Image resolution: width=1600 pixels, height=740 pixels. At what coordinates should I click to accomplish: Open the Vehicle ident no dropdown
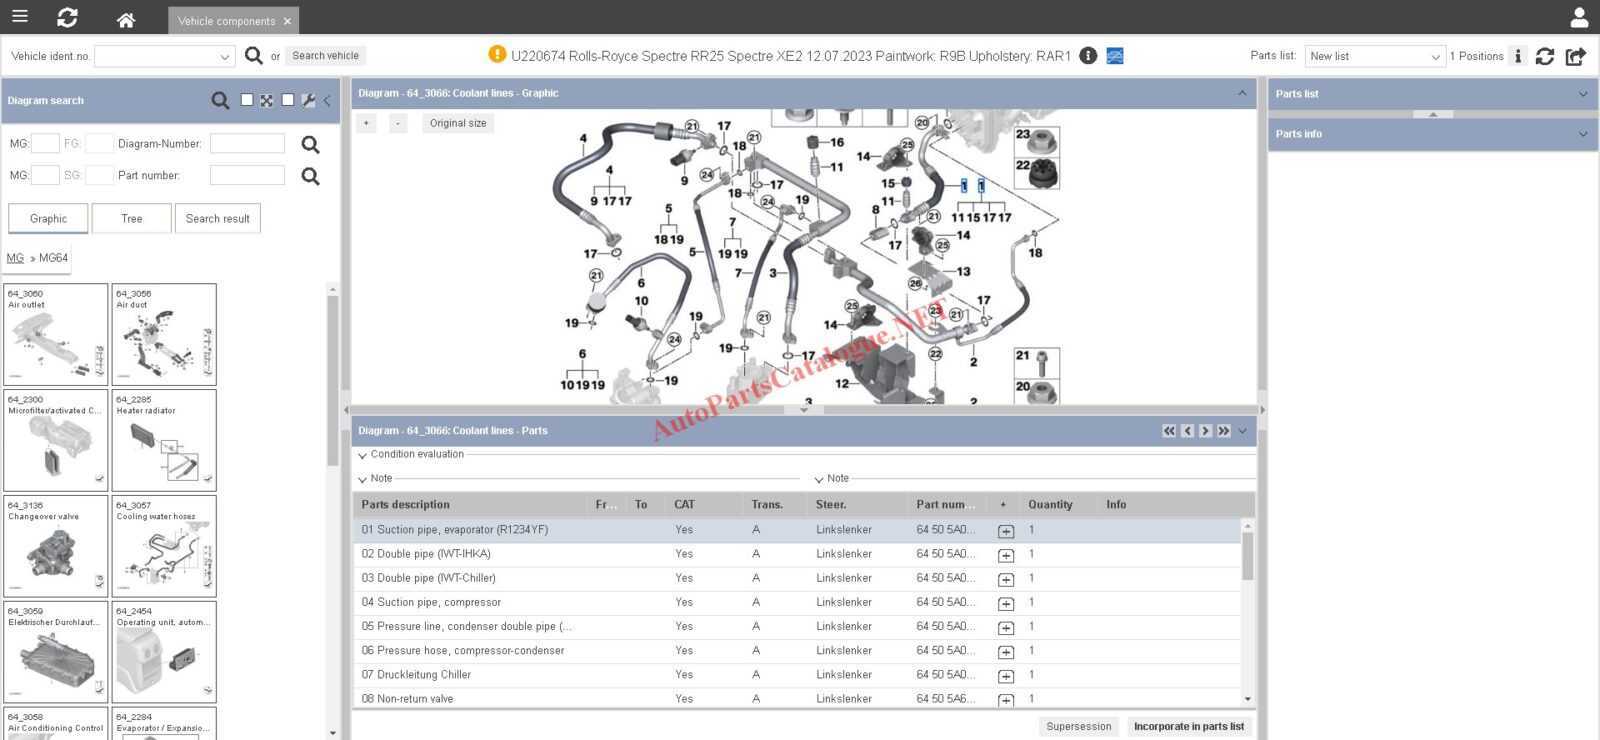224,57
